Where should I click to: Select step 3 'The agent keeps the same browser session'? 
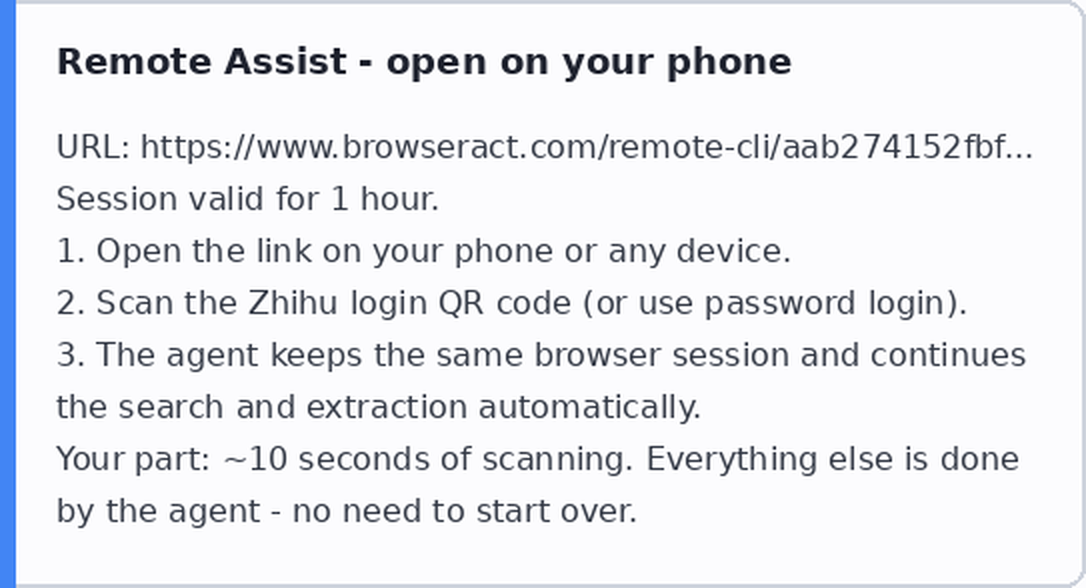541,355
